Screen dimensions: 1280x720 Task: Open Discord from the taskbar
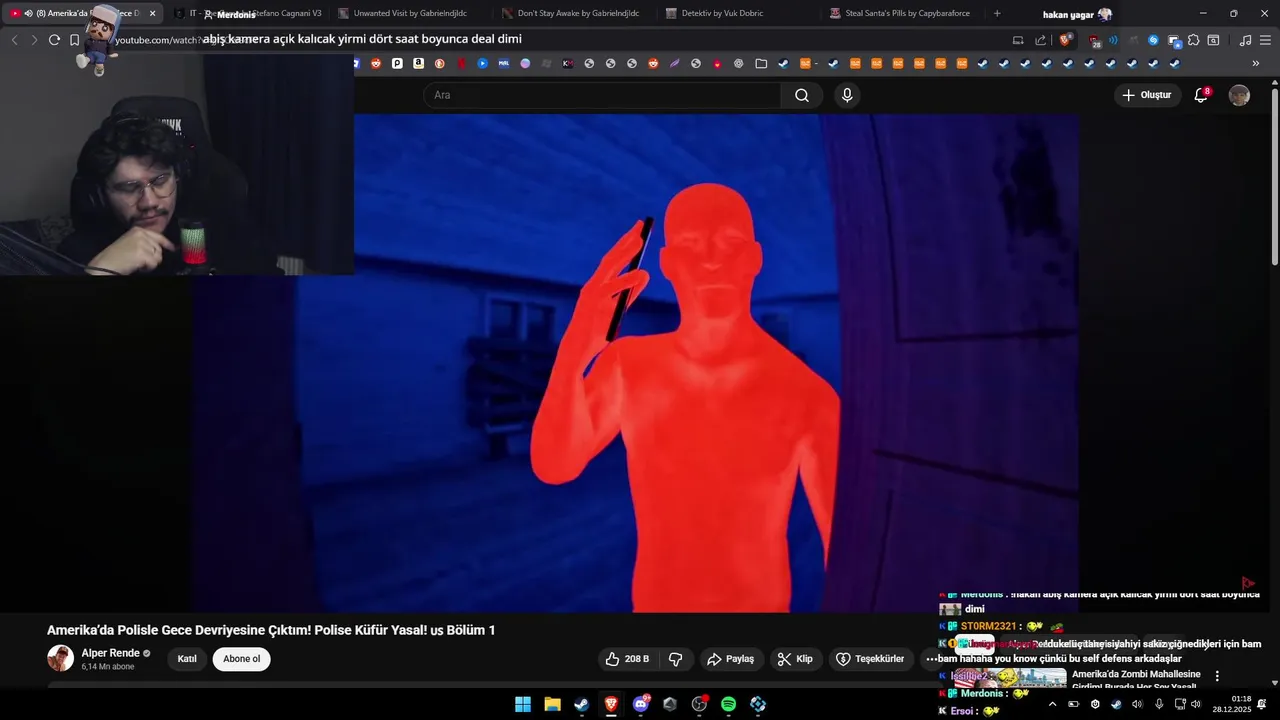pyautogui.click(x=640, y=704)
